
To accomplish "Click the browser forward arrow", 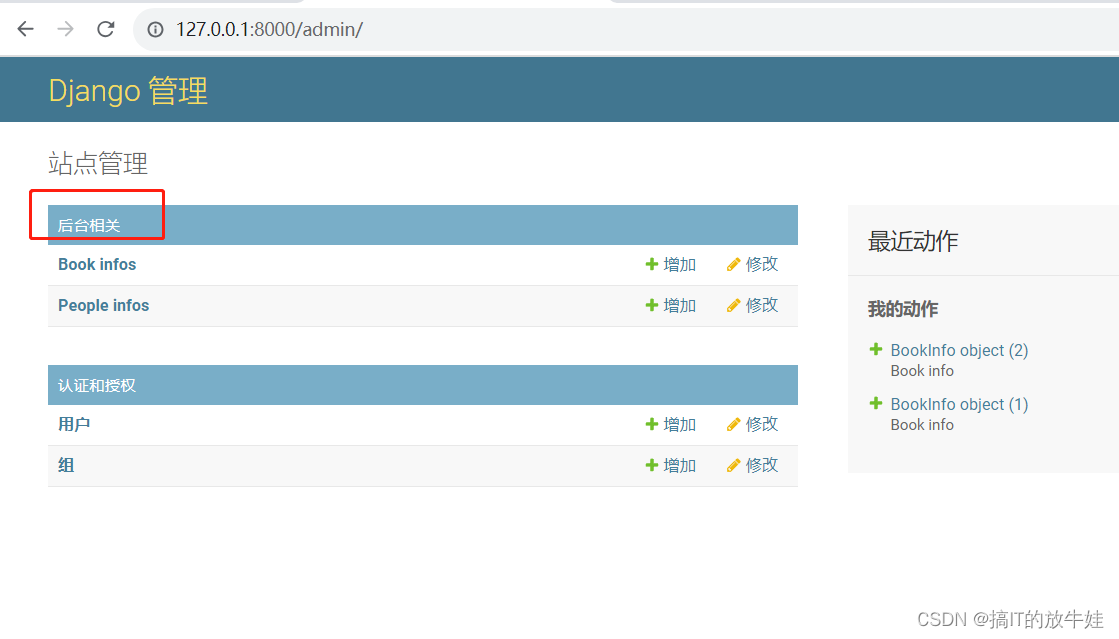I will click(x=66, y=29).
